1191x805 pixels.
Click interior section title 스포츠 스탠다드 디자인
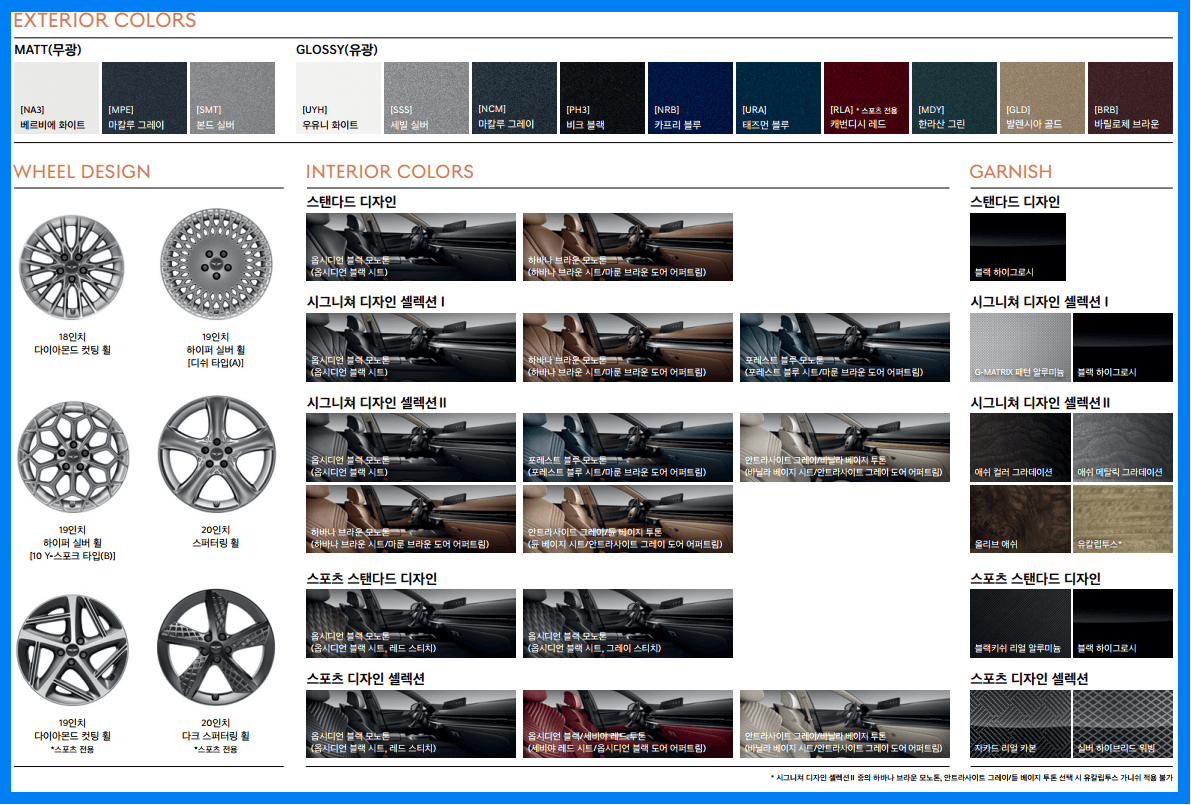point(372,579)
